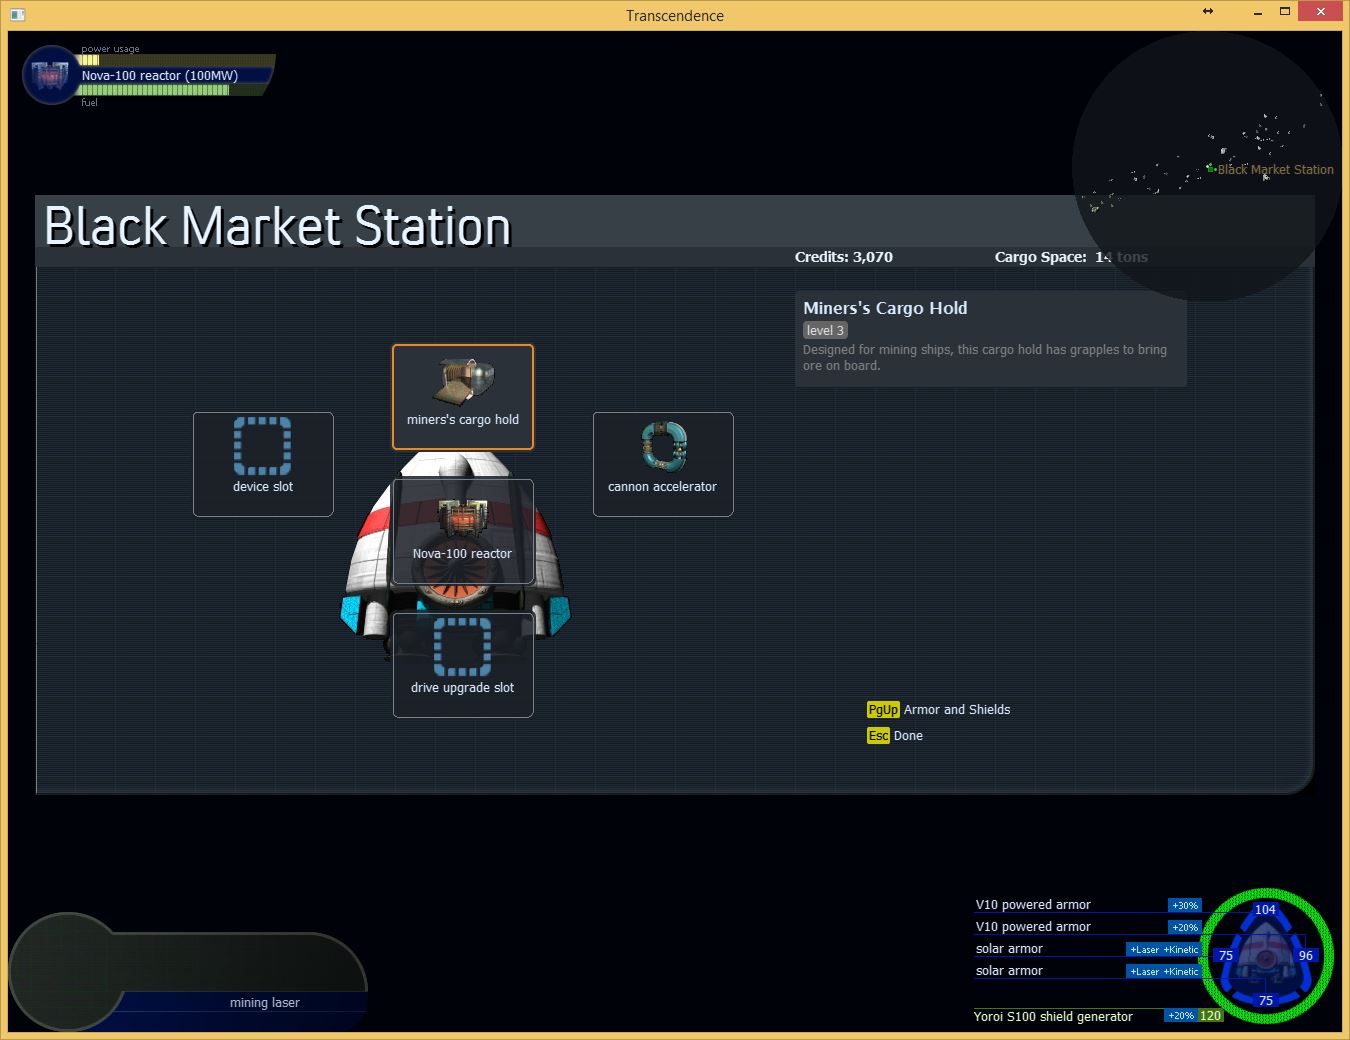The height and width of the screenshot is (1040, 1350).
Task: Close the Transcendence window
Action: pyautogui.click(x=1321, y=12)
